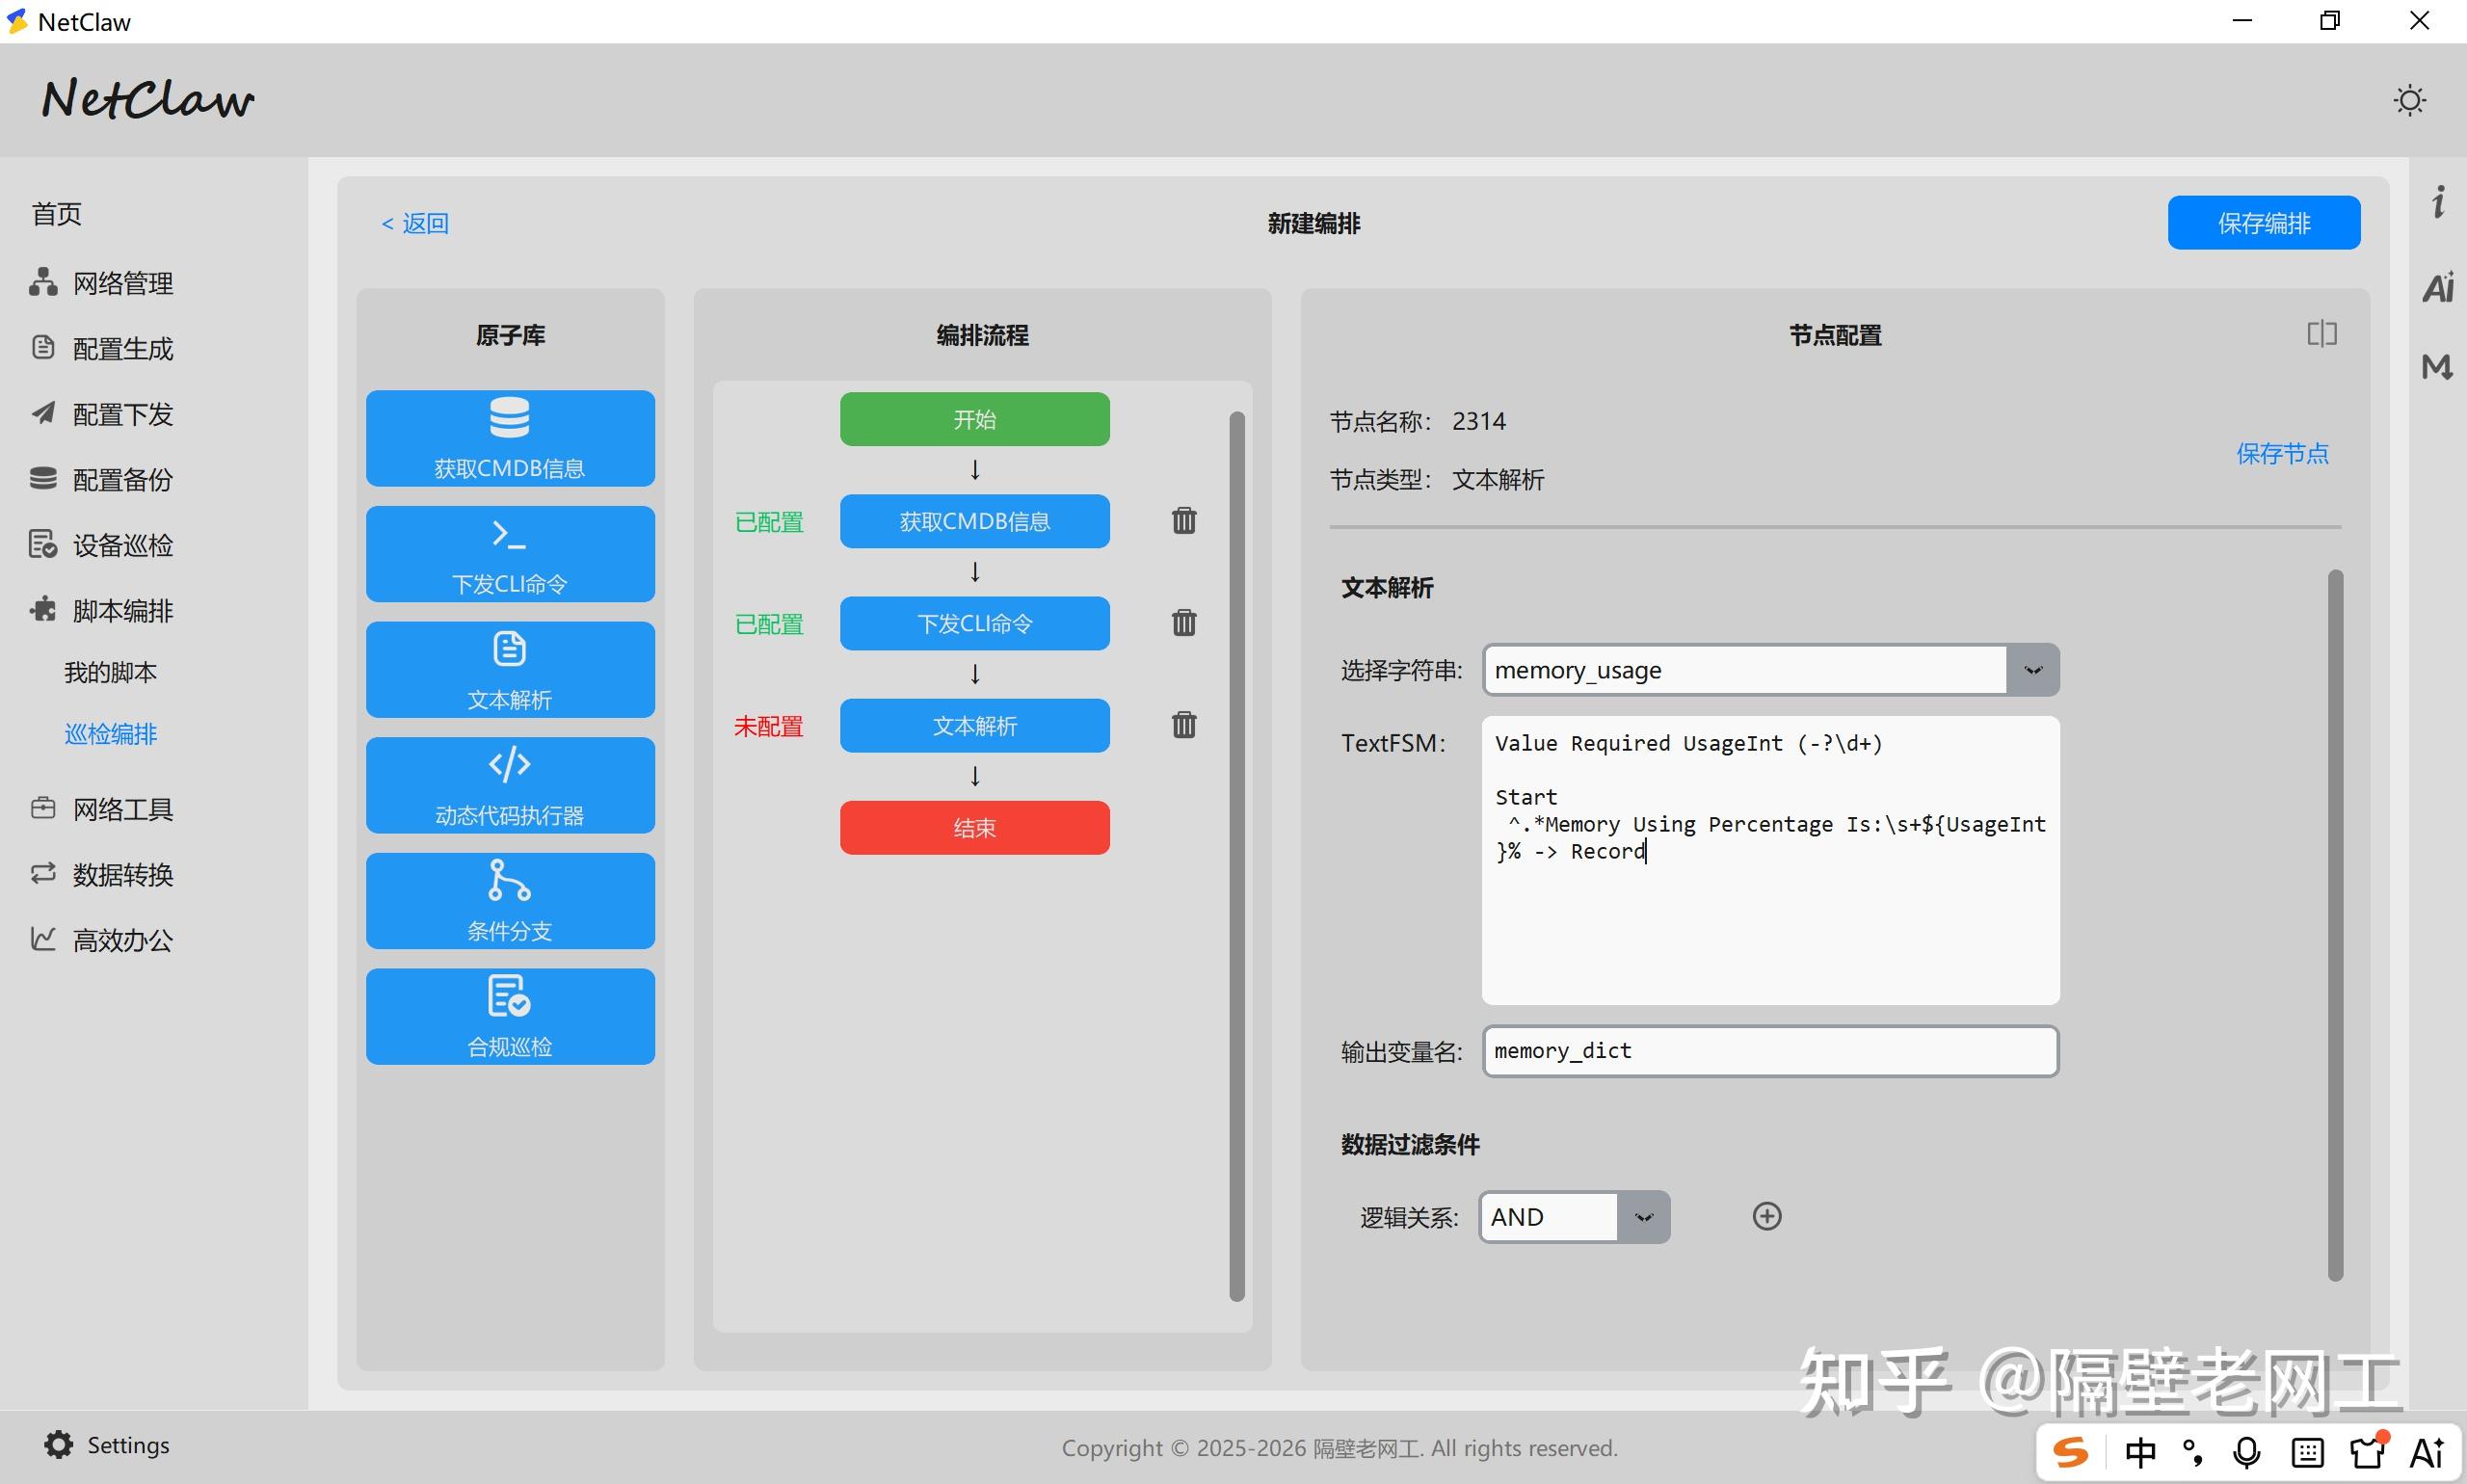
Task: Select 我的脚本 submenu item
Action: (111, 672)
